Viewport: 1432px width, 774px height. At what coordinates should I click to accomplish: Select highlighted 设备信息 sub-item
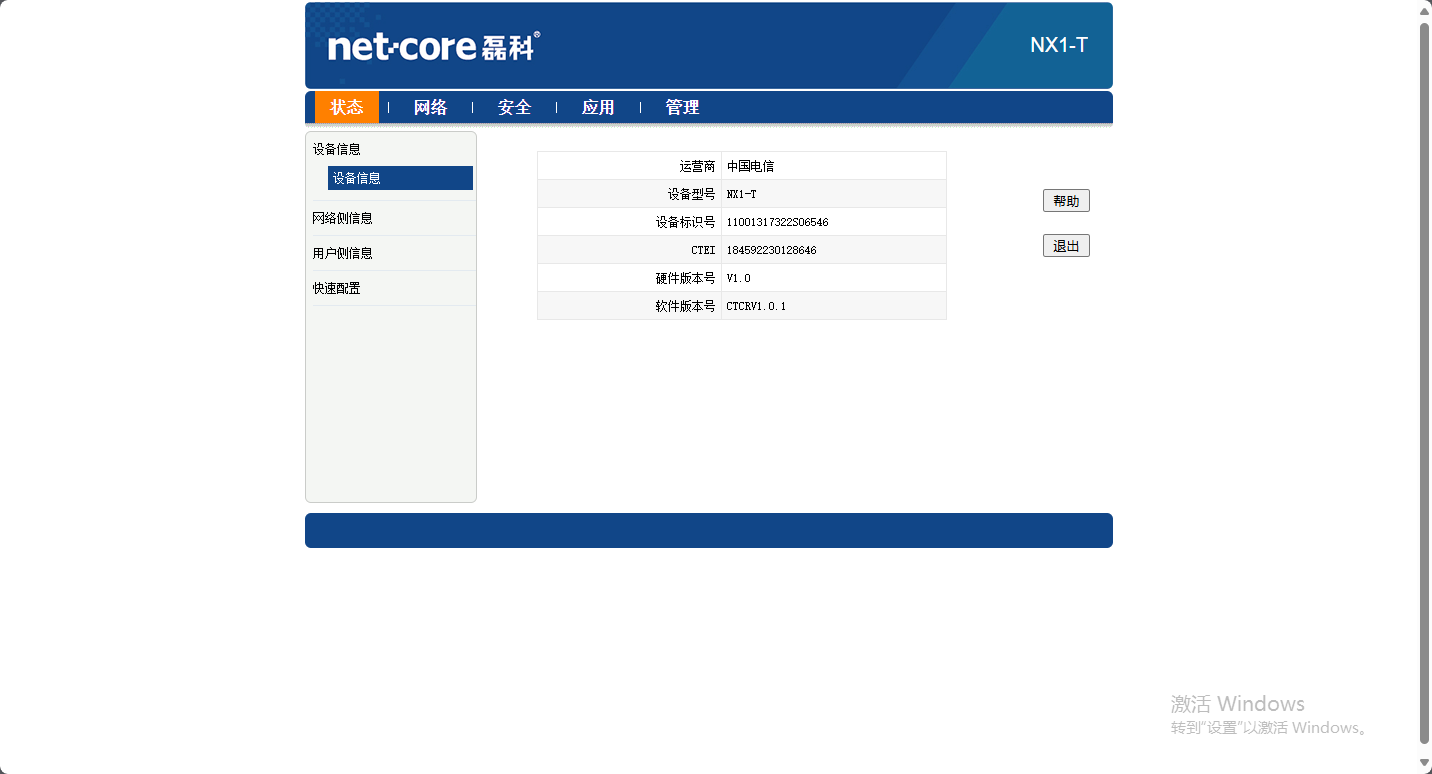pyautogui.click(x=400, y=178)
